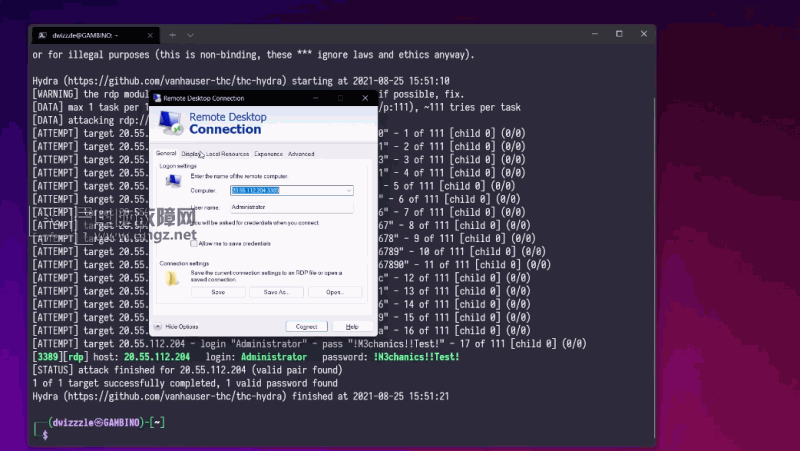This screenshot has height=451, width=800.
Task: Click the Remote Desktop Connection title bar icon
Action: click(x=157, y=98)
